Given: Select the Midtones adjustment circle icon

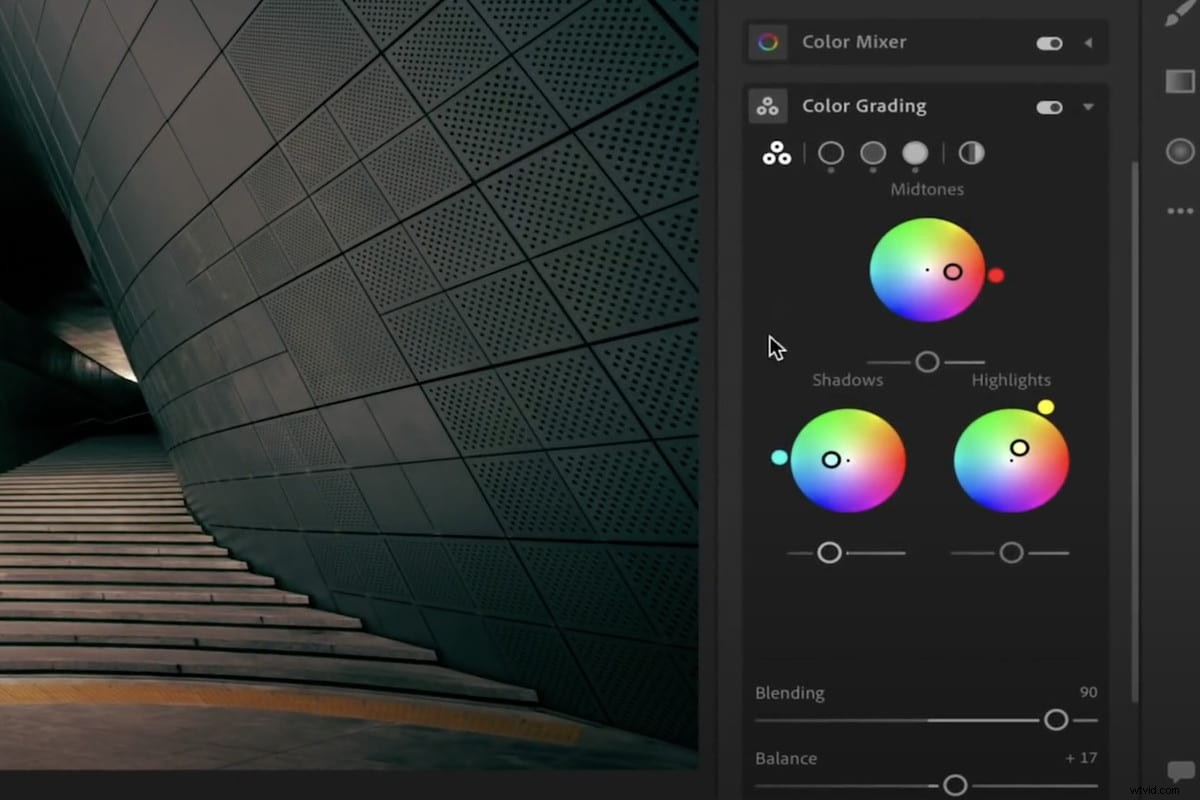Looking at the screenshot, I should (x=873, y=155).
